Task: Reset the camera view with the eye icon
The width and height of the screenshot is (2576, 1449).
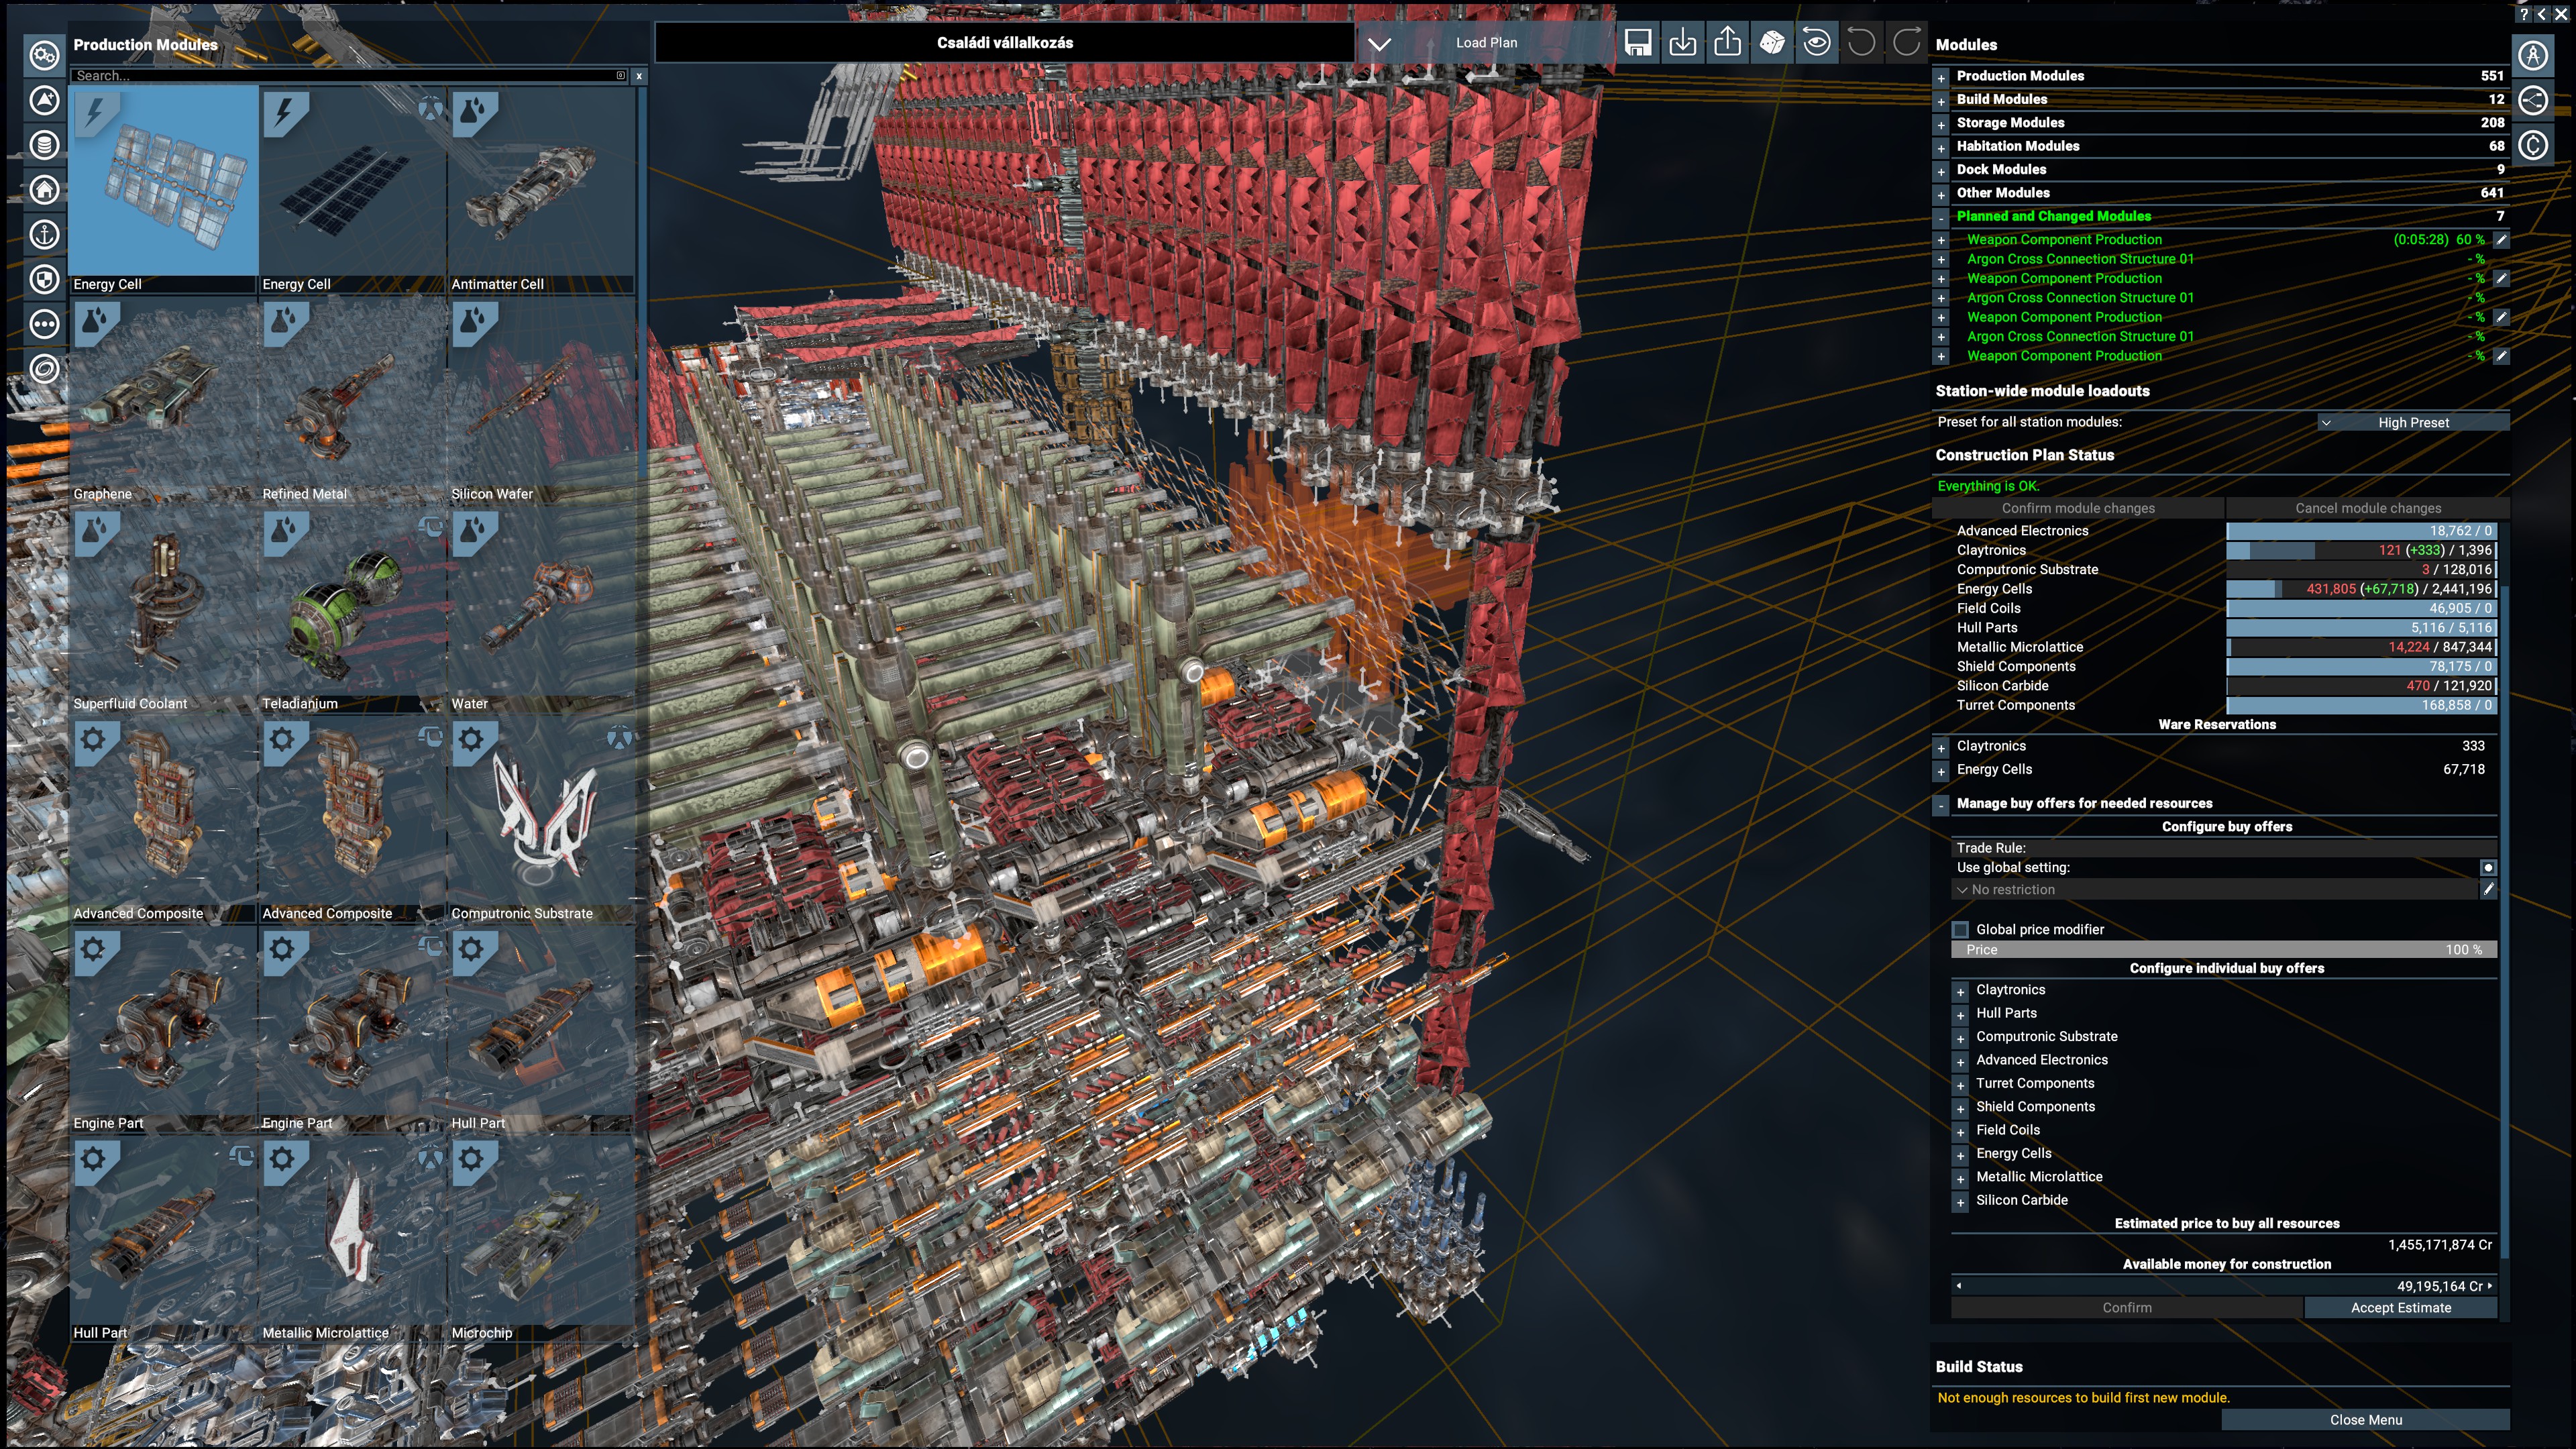Action: click(1817, 43)
